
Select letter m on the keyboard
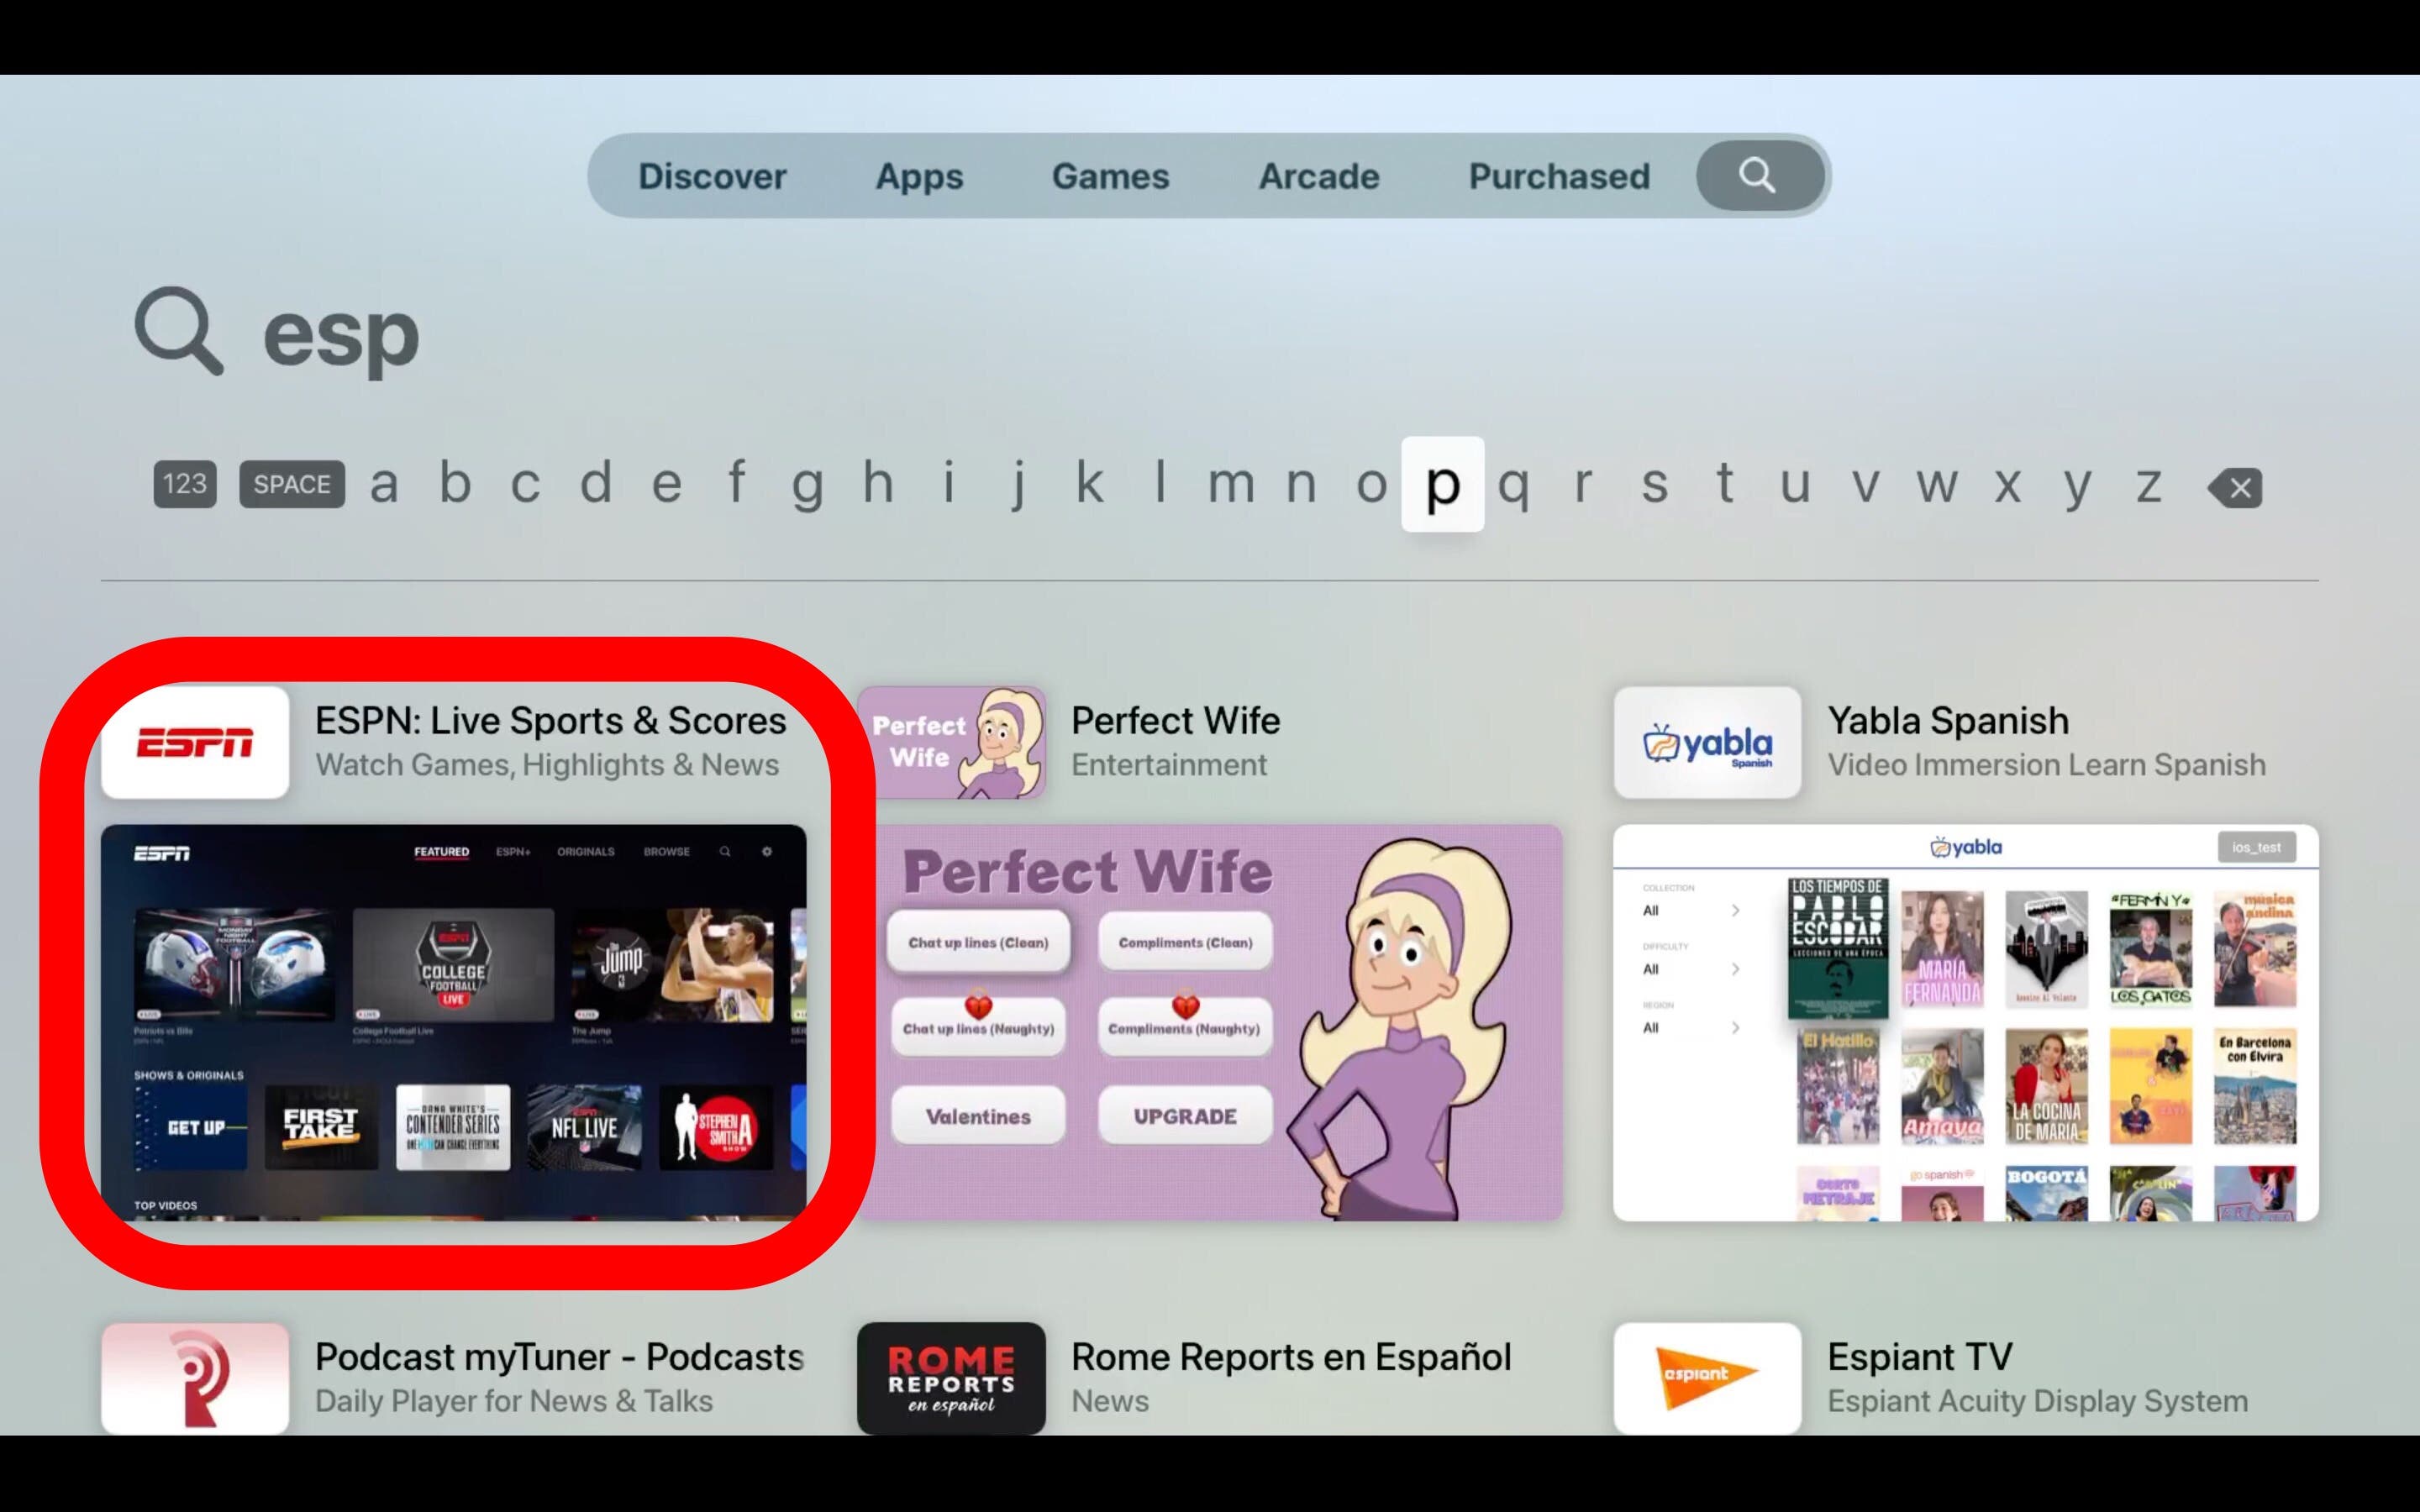click(1230, 485)
